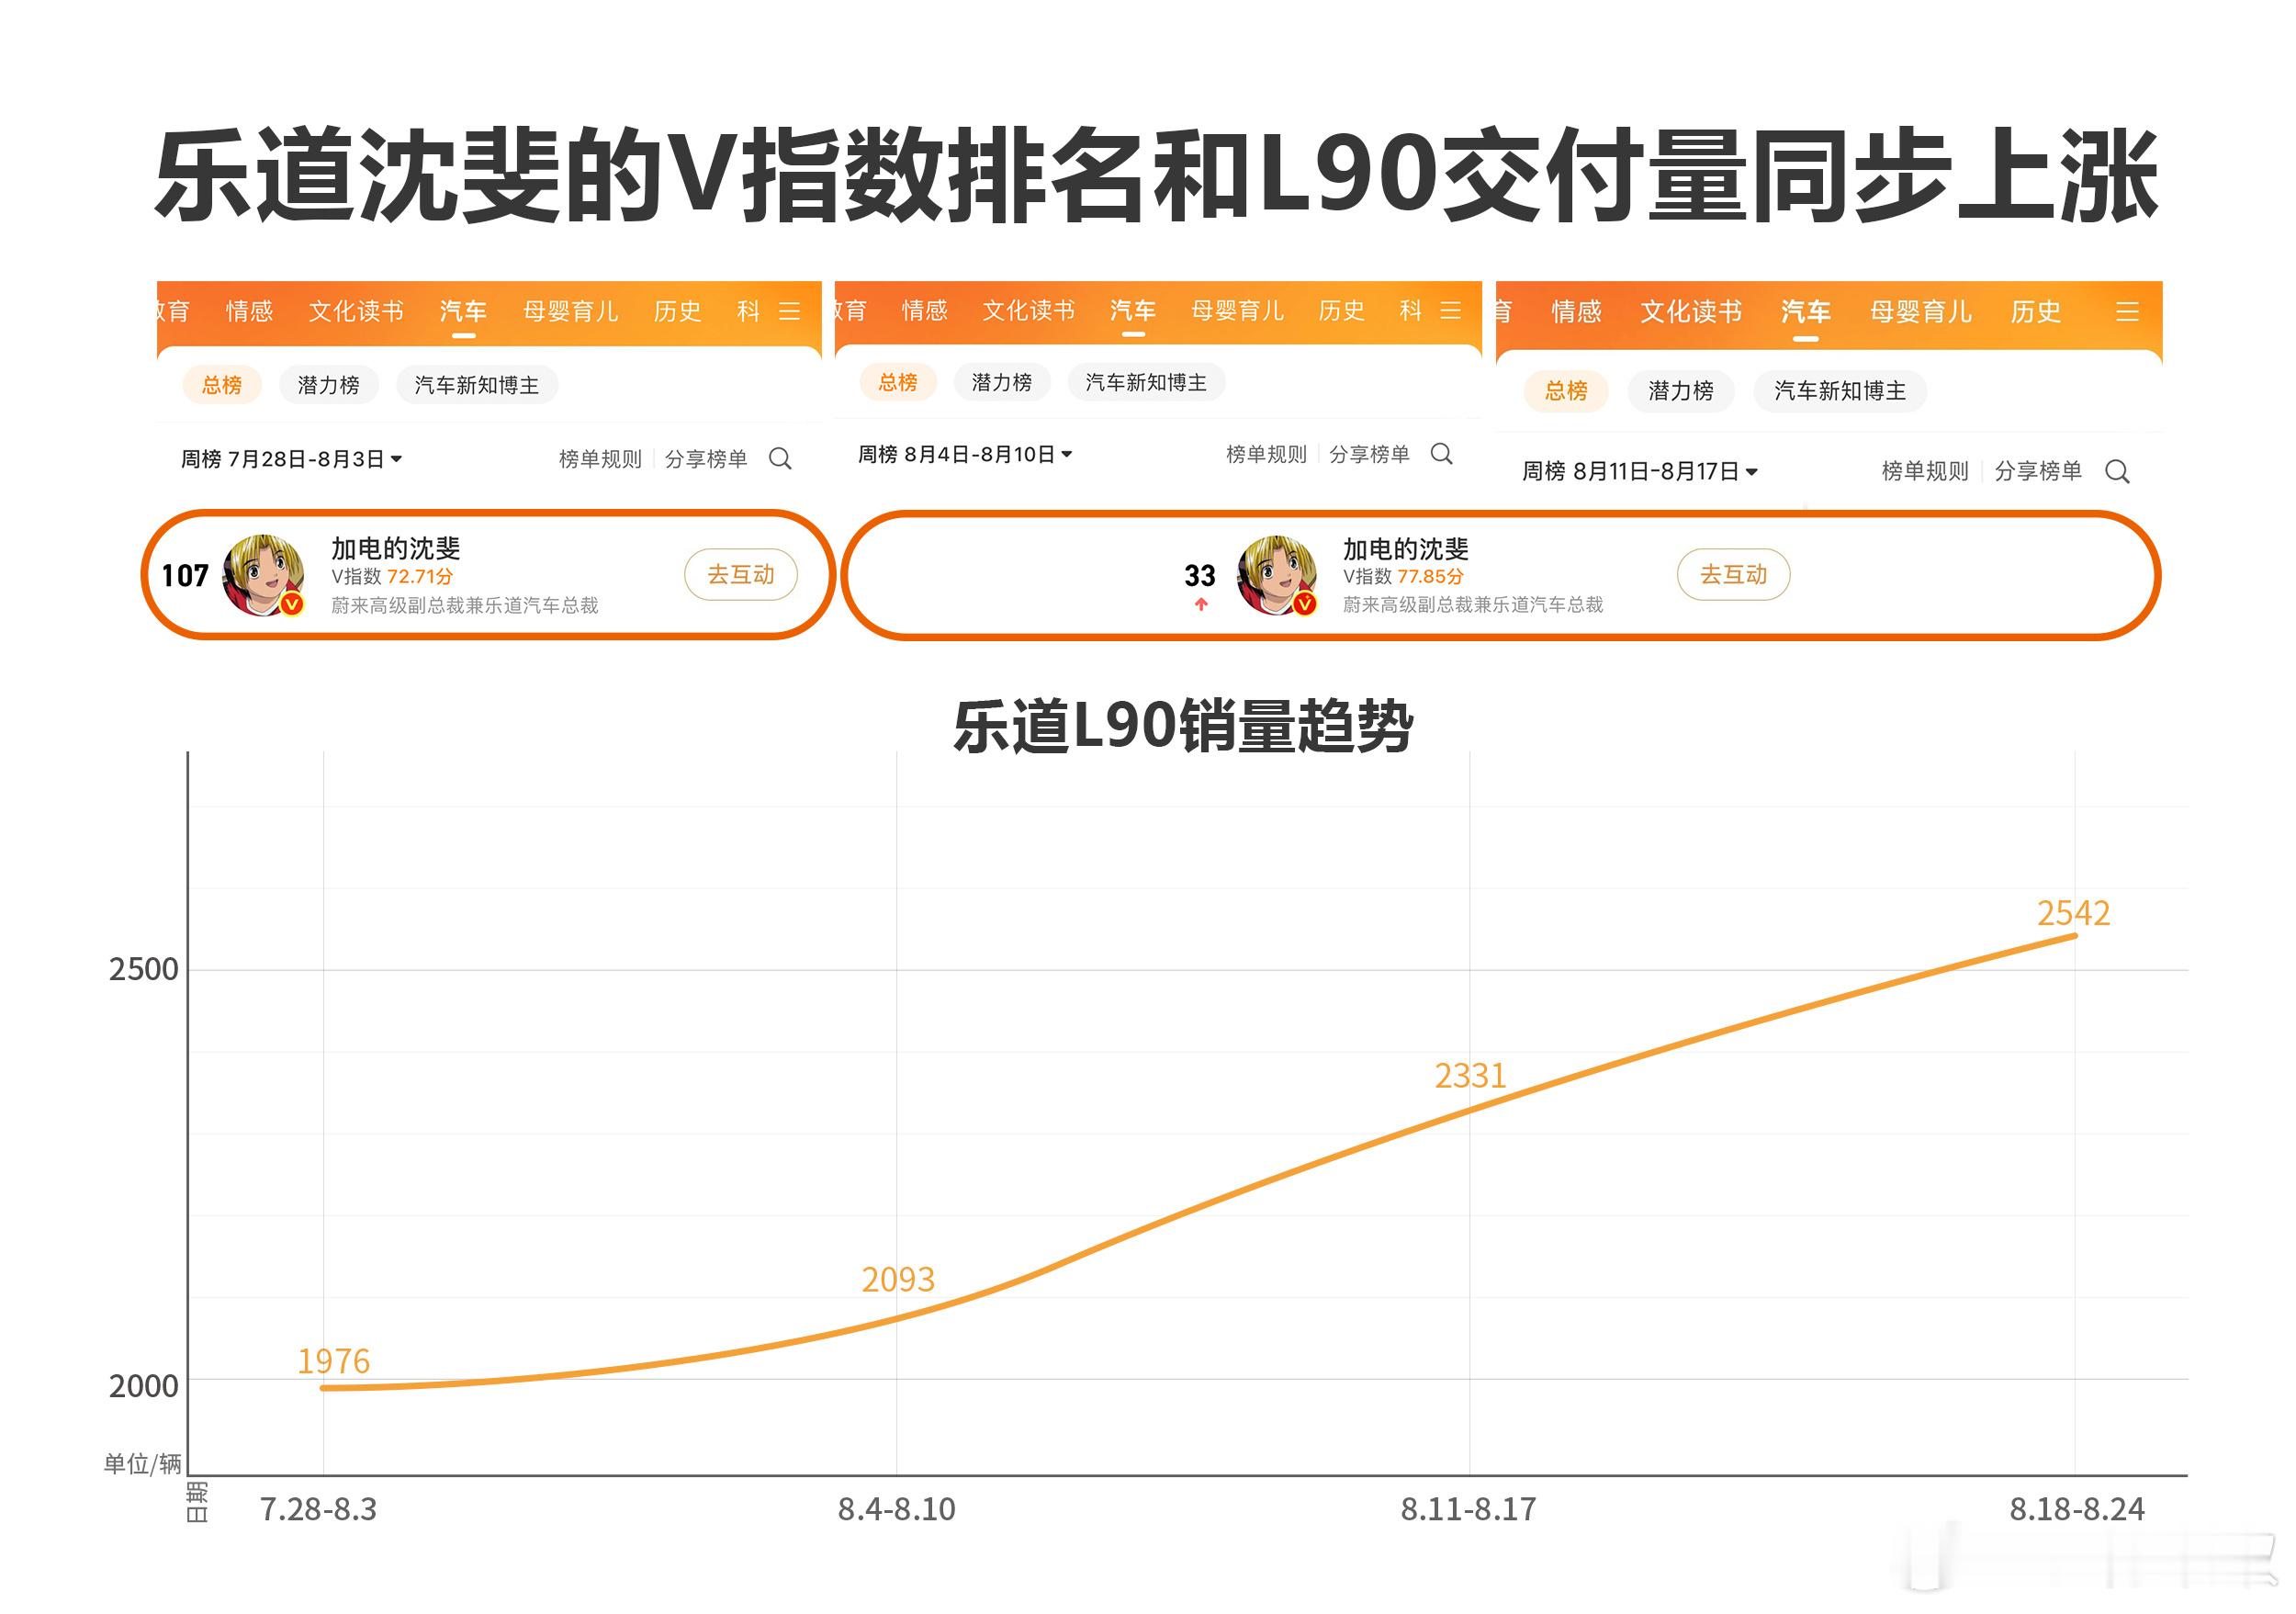
Task: Click the 2093 data label on chart
Action: coord(898,1279)
